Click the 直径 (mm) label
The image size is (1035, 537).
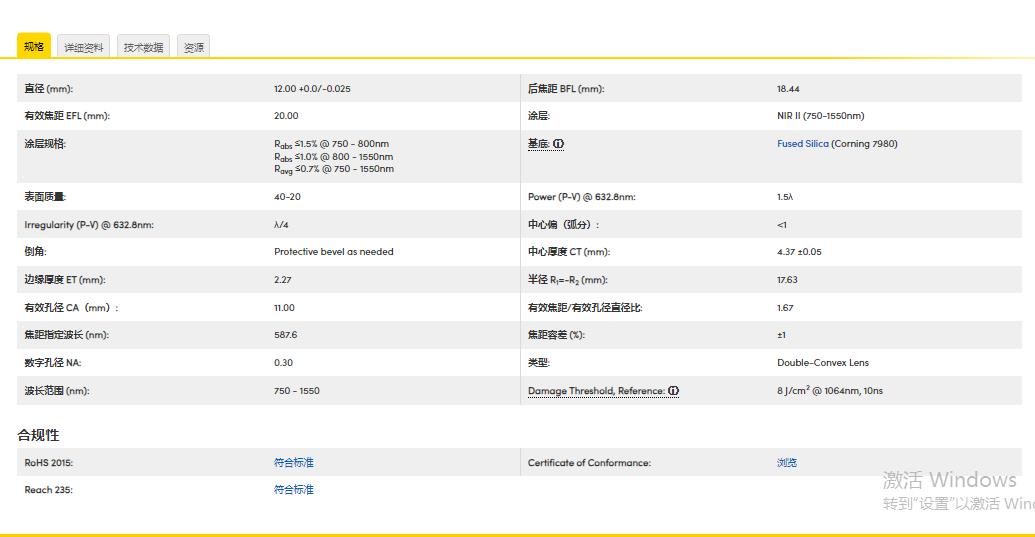pos(49,88)
